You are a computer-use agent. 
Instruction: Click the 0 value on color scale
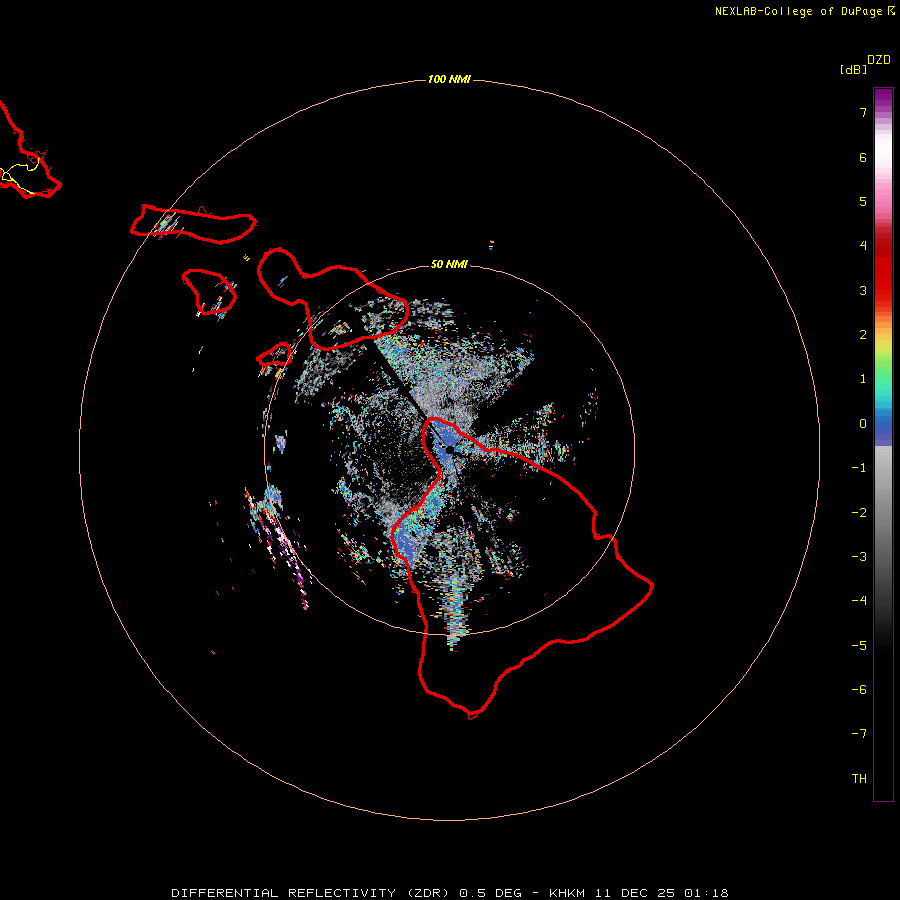[x=863, y=424]
